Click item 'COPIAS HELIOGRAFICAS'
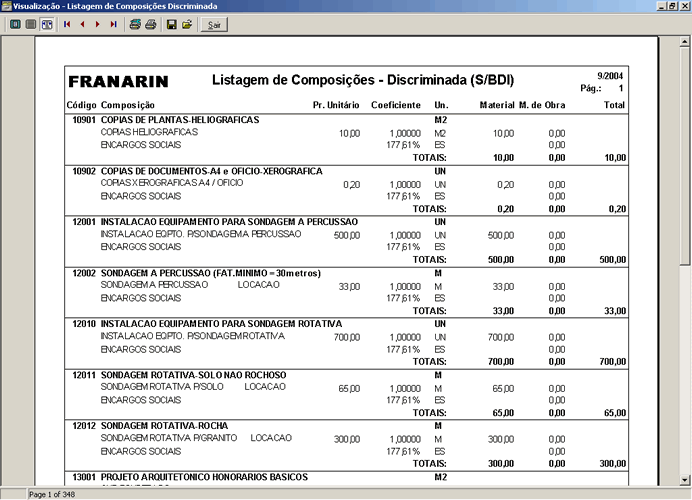The width and height of the screenshot is (692, 500). pos(149,132)
